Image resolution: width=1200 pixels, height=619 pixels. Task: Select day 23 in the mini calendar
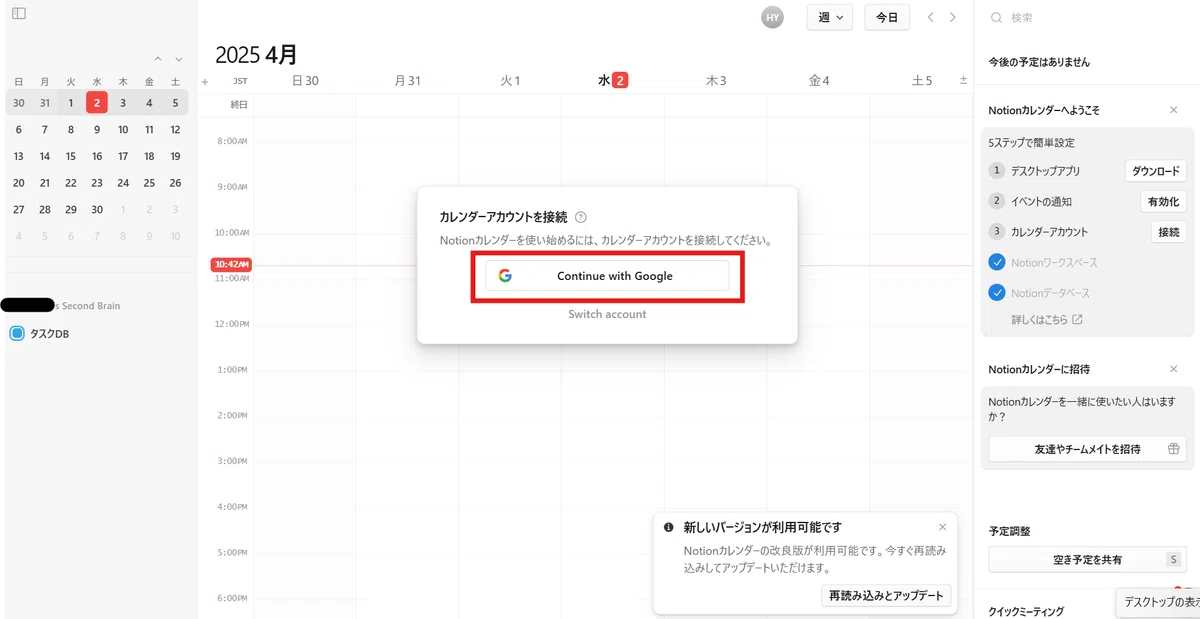tap(97, 183)
